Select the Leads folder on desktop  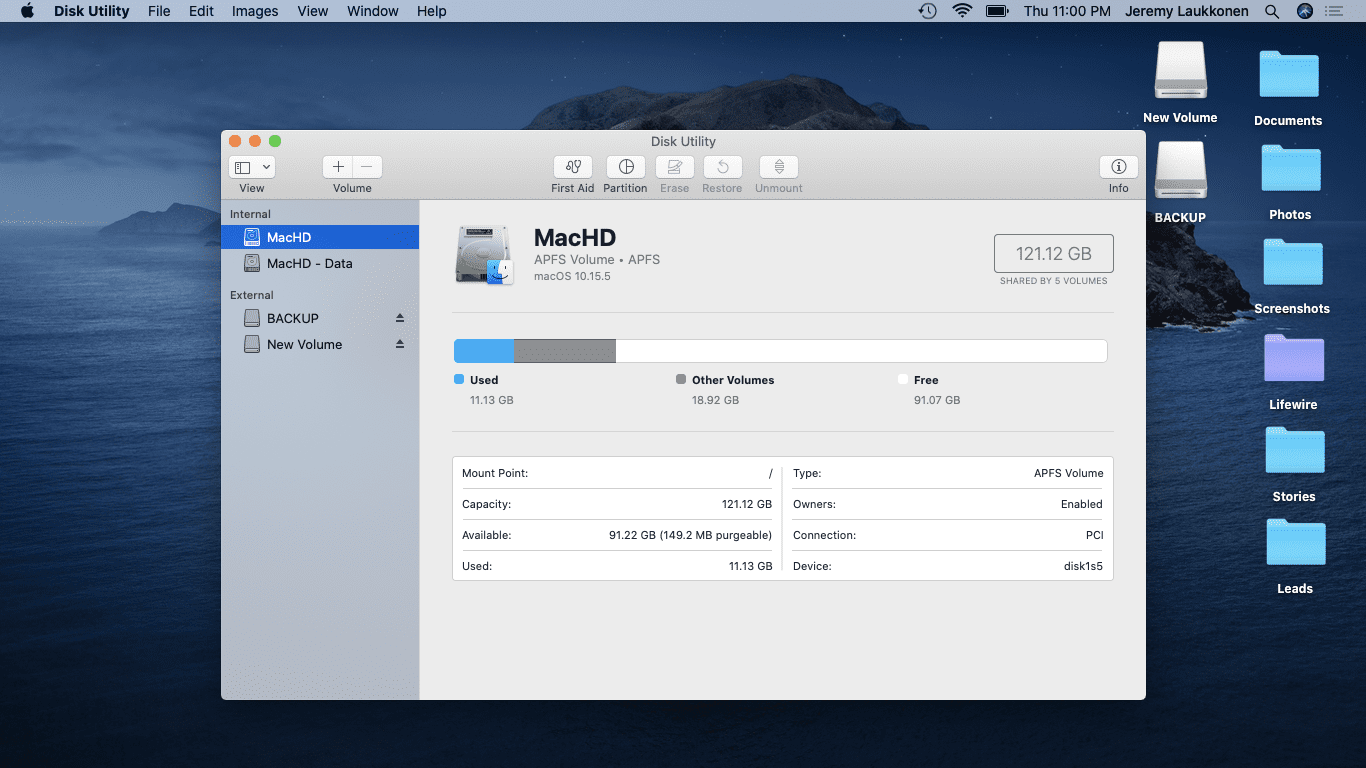[1296, 543]
